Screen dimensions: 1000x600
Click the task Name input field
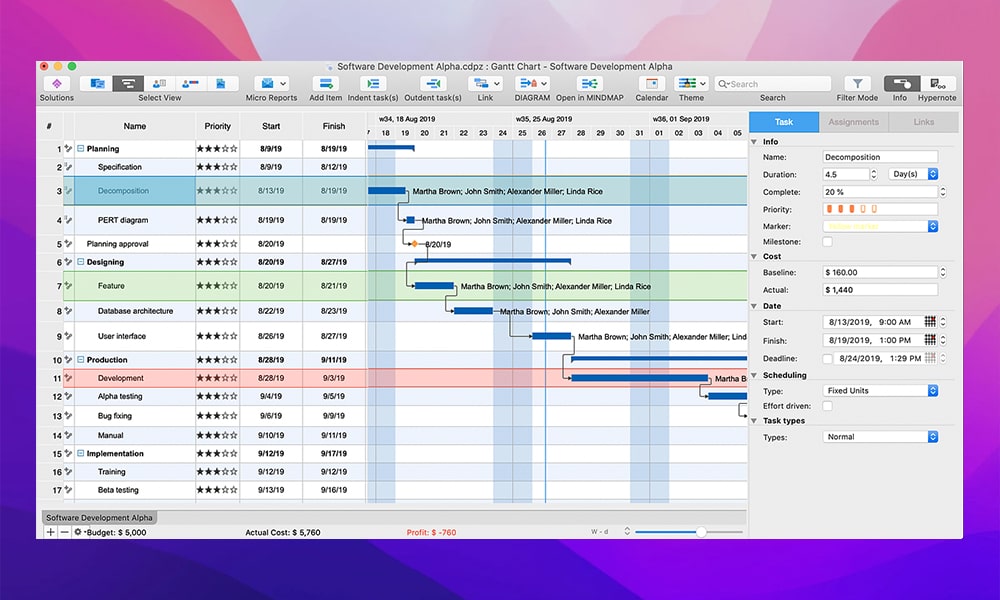point(880,157)
